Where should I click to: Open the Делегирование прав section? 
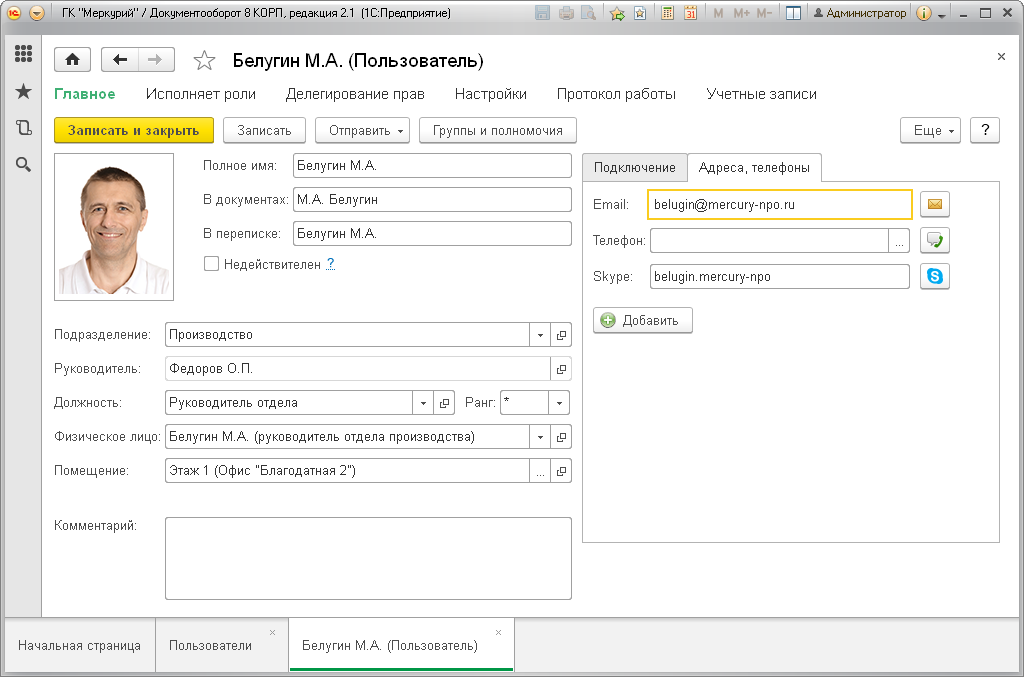tap(355, 94)
